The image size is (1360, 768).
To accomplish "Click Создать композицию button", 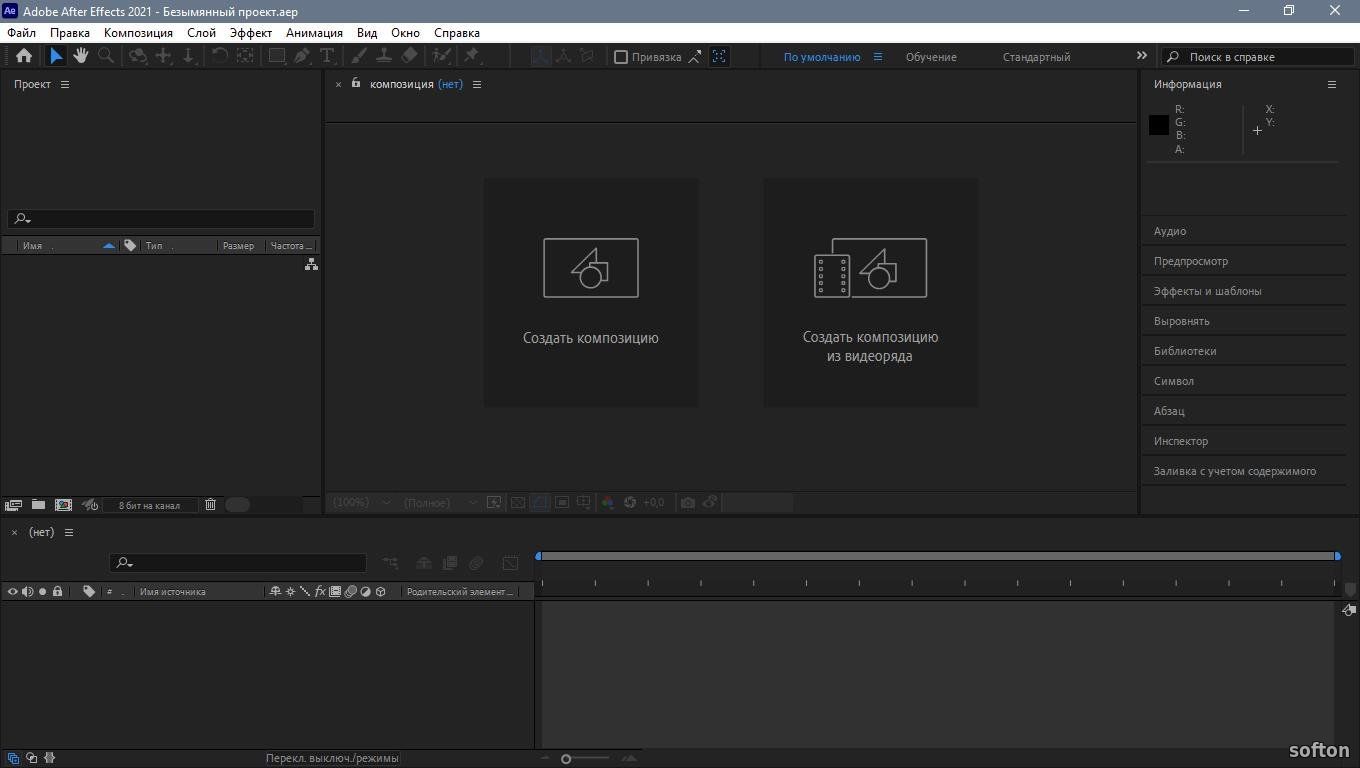I will click(591, 292).
